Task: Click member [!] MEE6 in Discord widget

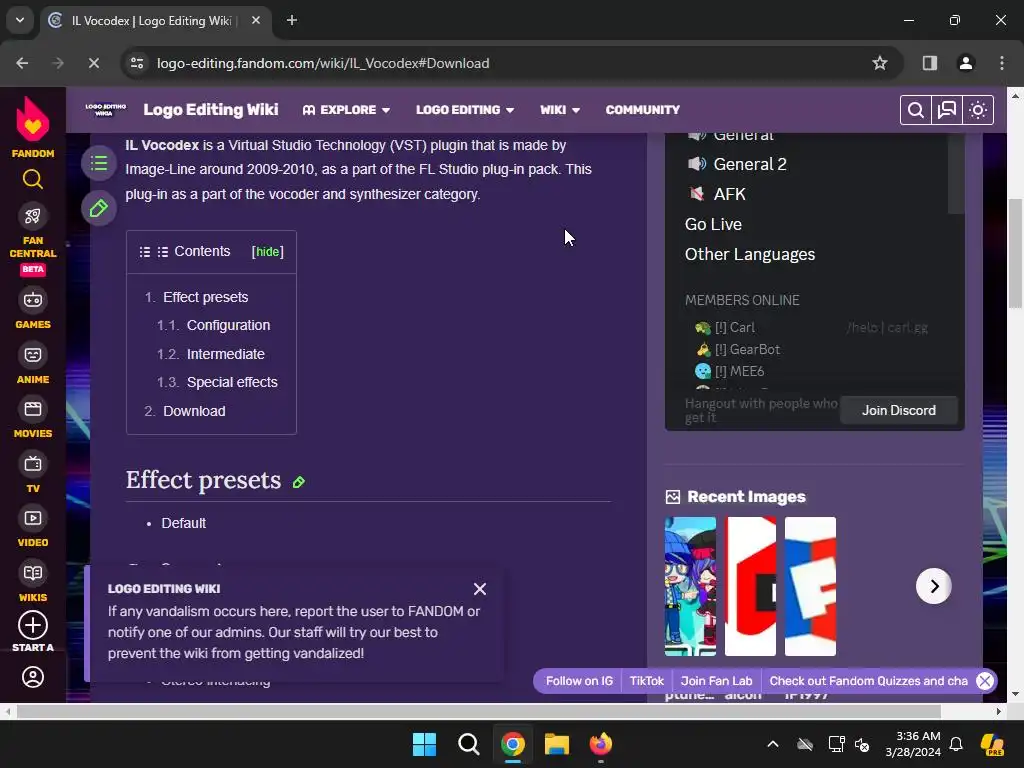Action: pos(739,371)
